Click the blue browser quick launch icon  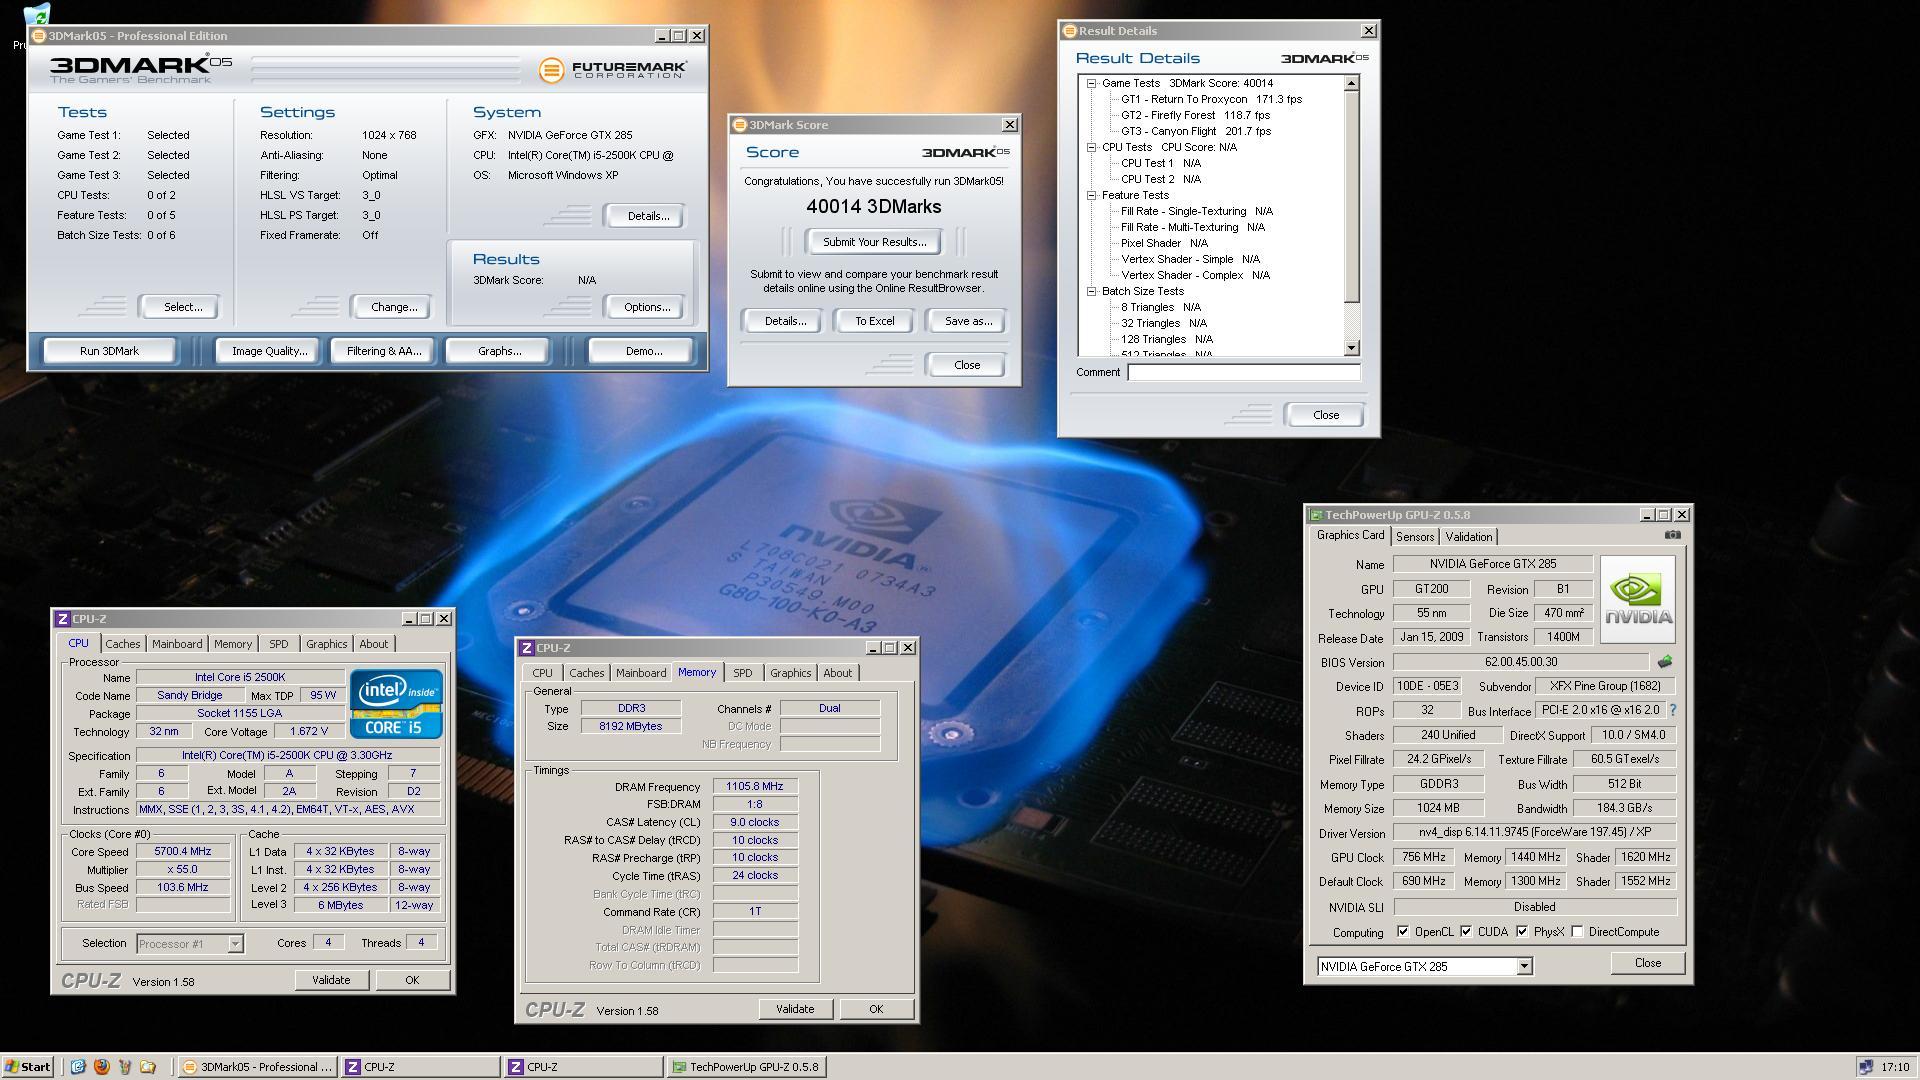click(78, 1067)
